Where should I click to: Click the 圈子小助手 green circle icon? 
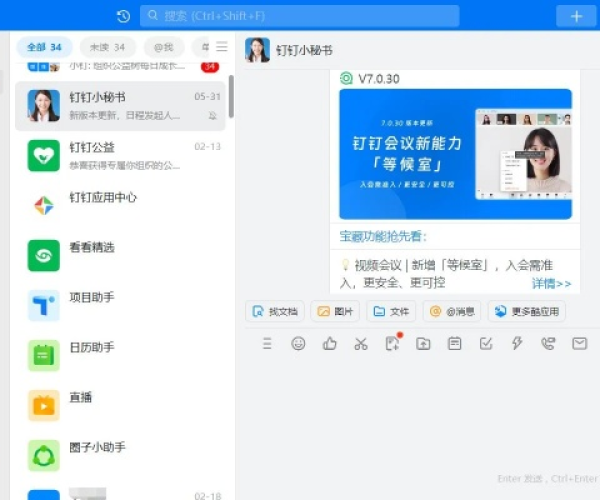[x=44, y=456]
